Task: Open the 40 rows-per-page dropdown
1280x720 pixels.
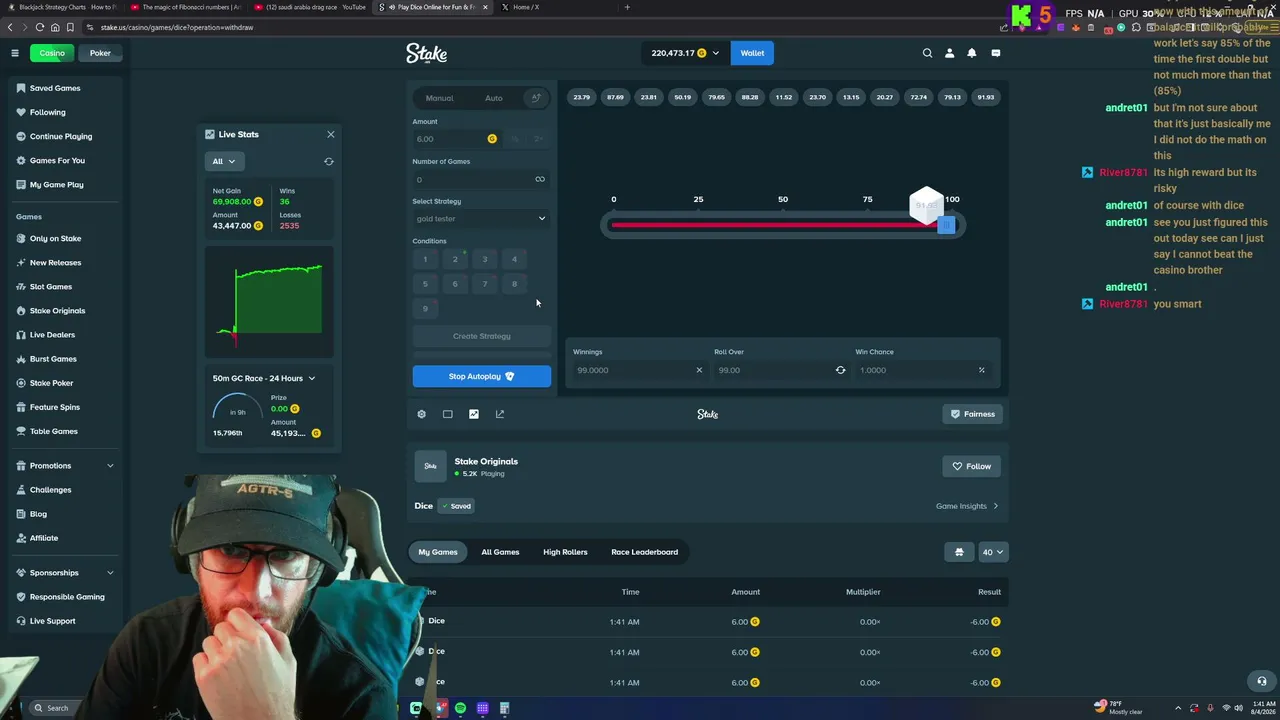Action: click(x=993, y=552)
